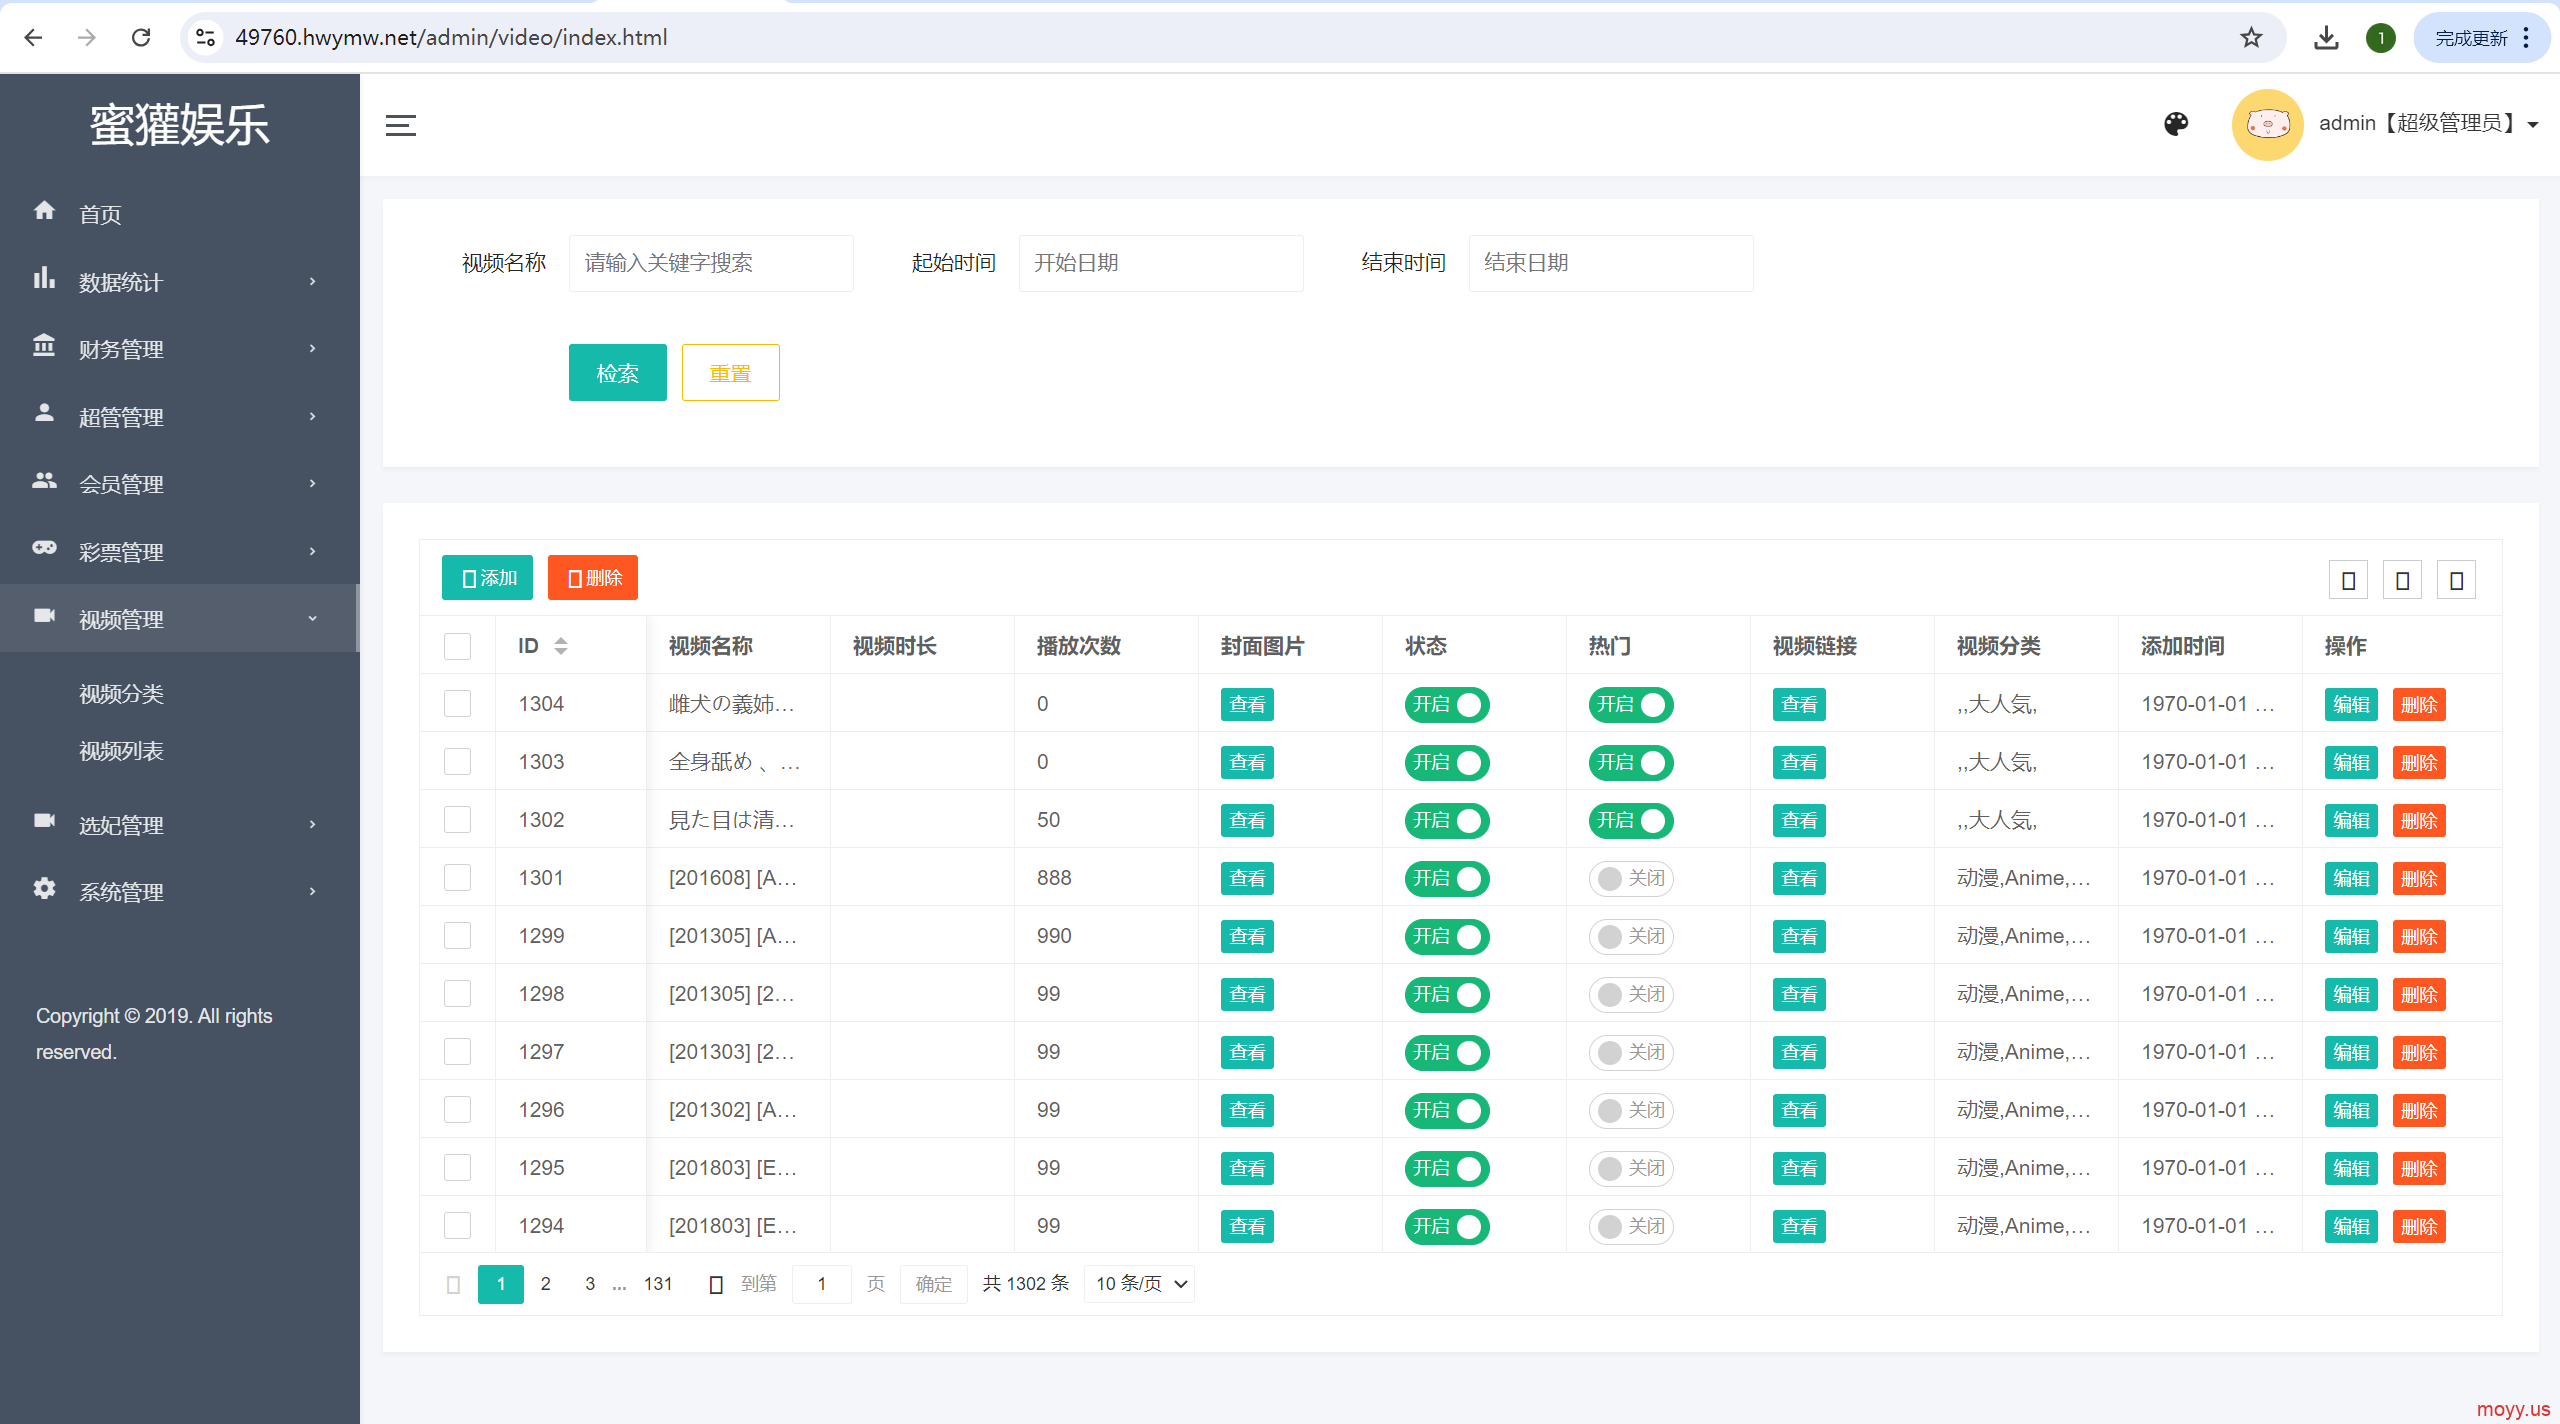Screen dimensions: 2560x1424
Task: View cover image 查看 for row 1301
Action: 1247,879
